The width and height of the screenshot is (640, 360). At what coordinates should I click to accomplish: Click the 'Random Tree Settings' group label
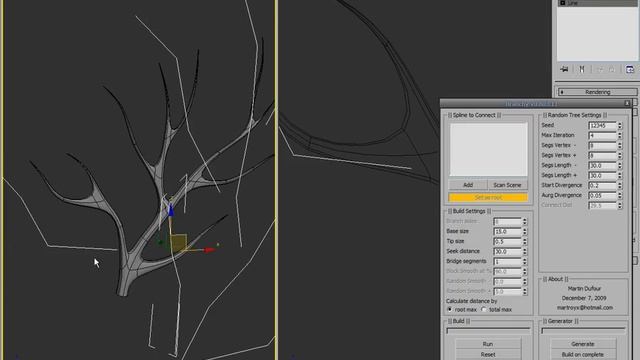click(x=574, y=115)
